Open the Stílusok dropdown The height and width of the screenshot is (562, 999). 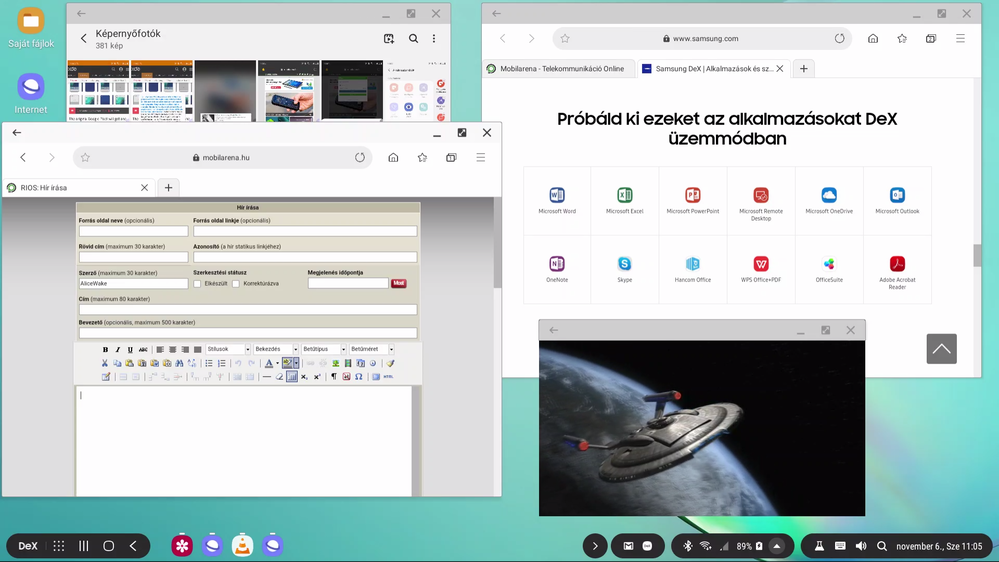228,349
